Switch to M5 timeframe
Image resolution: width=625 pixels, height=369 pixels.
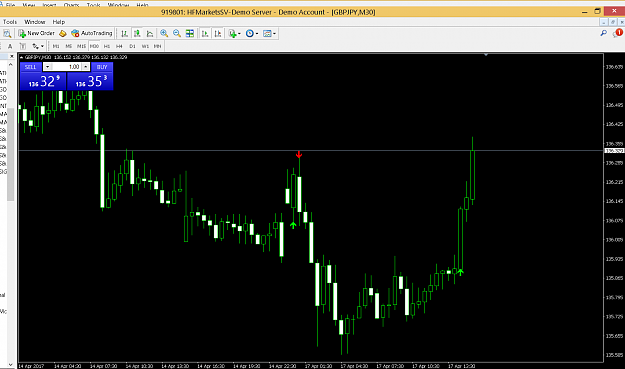[69, 46]
